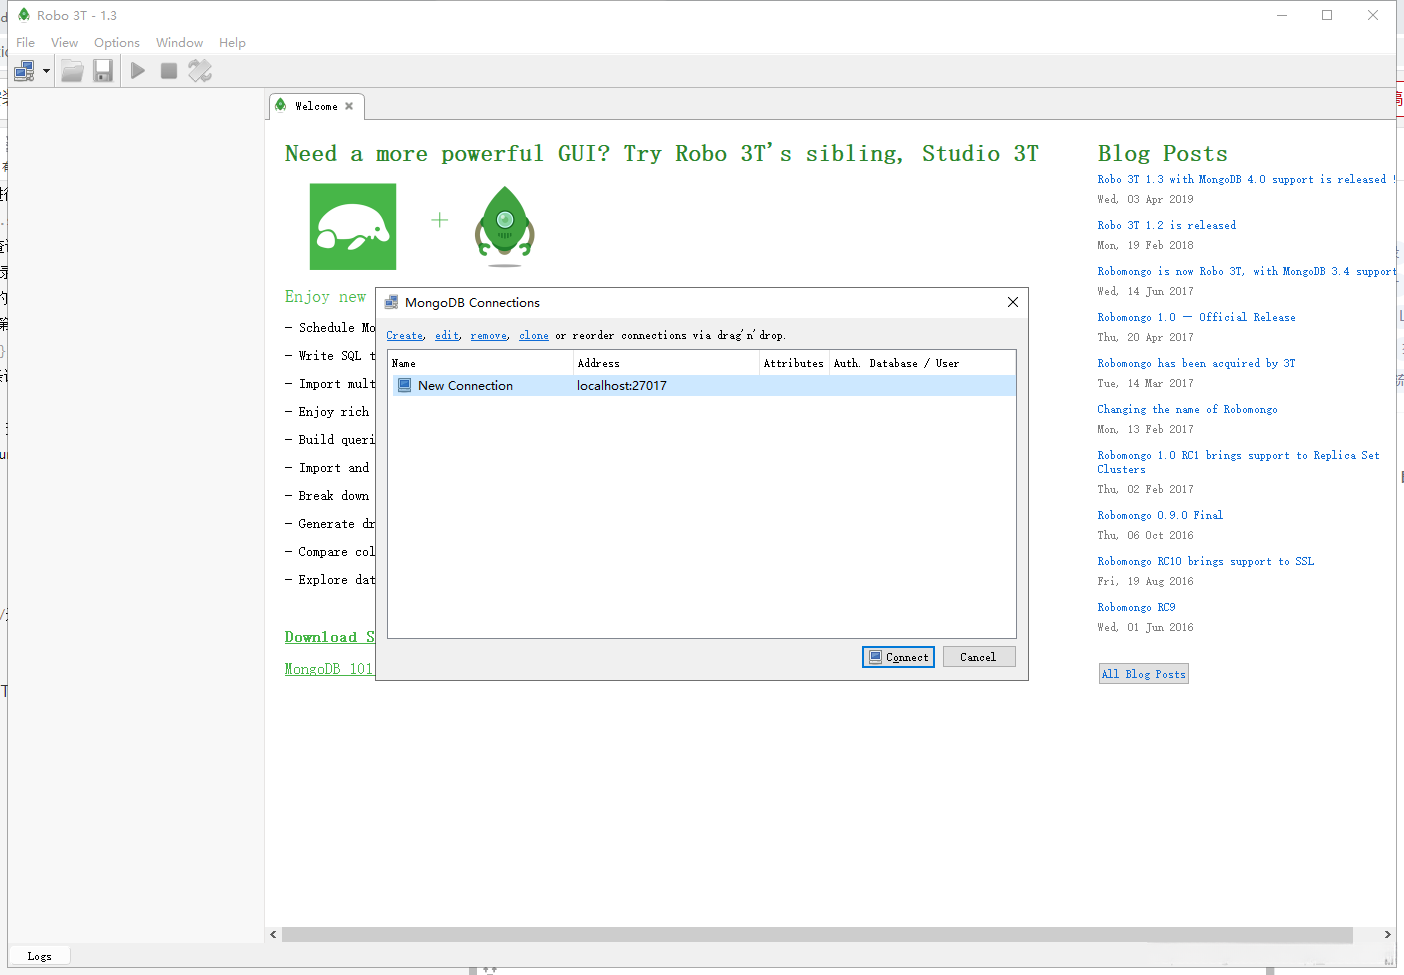The height and width of the screenshot is (975, 1404).
Task: Open Changing the name of Robomongo post
Action: (x=1188, y=410)
